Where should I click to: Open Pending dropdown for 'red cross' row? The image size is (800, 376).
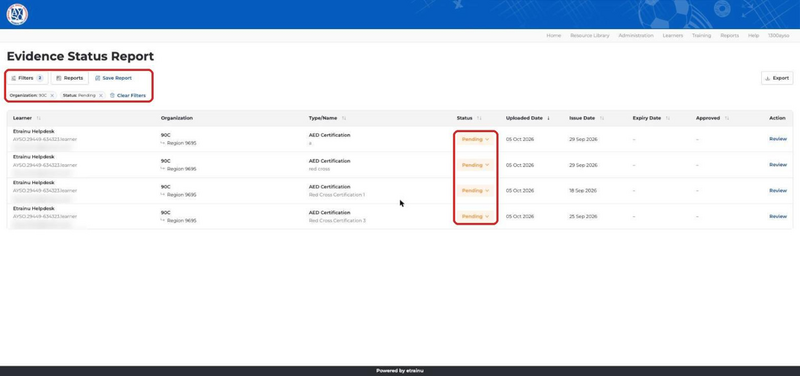pos(476,165)
